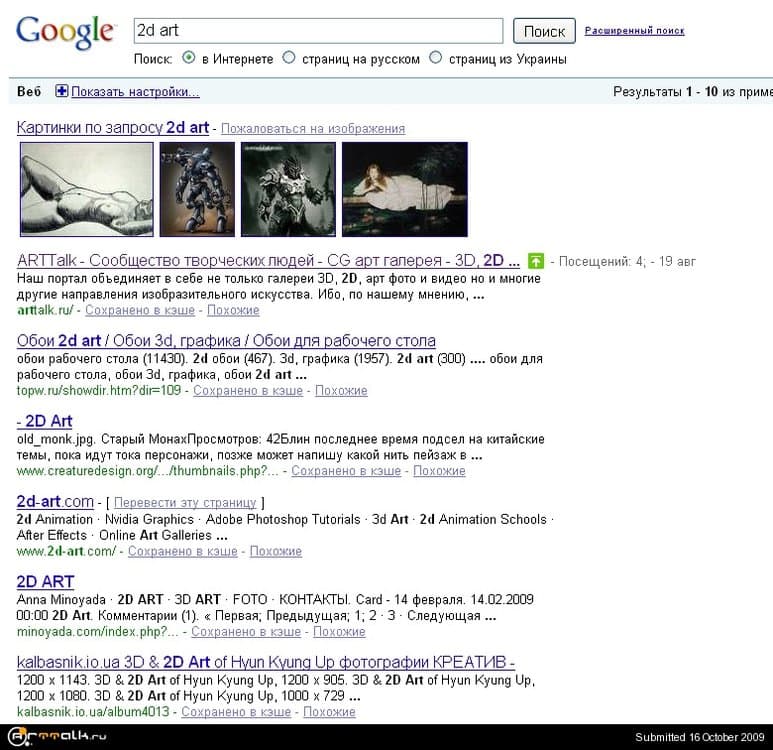
Task: Open 'Обои 2d art / Обои 3d' result
Action: (226, 341)
